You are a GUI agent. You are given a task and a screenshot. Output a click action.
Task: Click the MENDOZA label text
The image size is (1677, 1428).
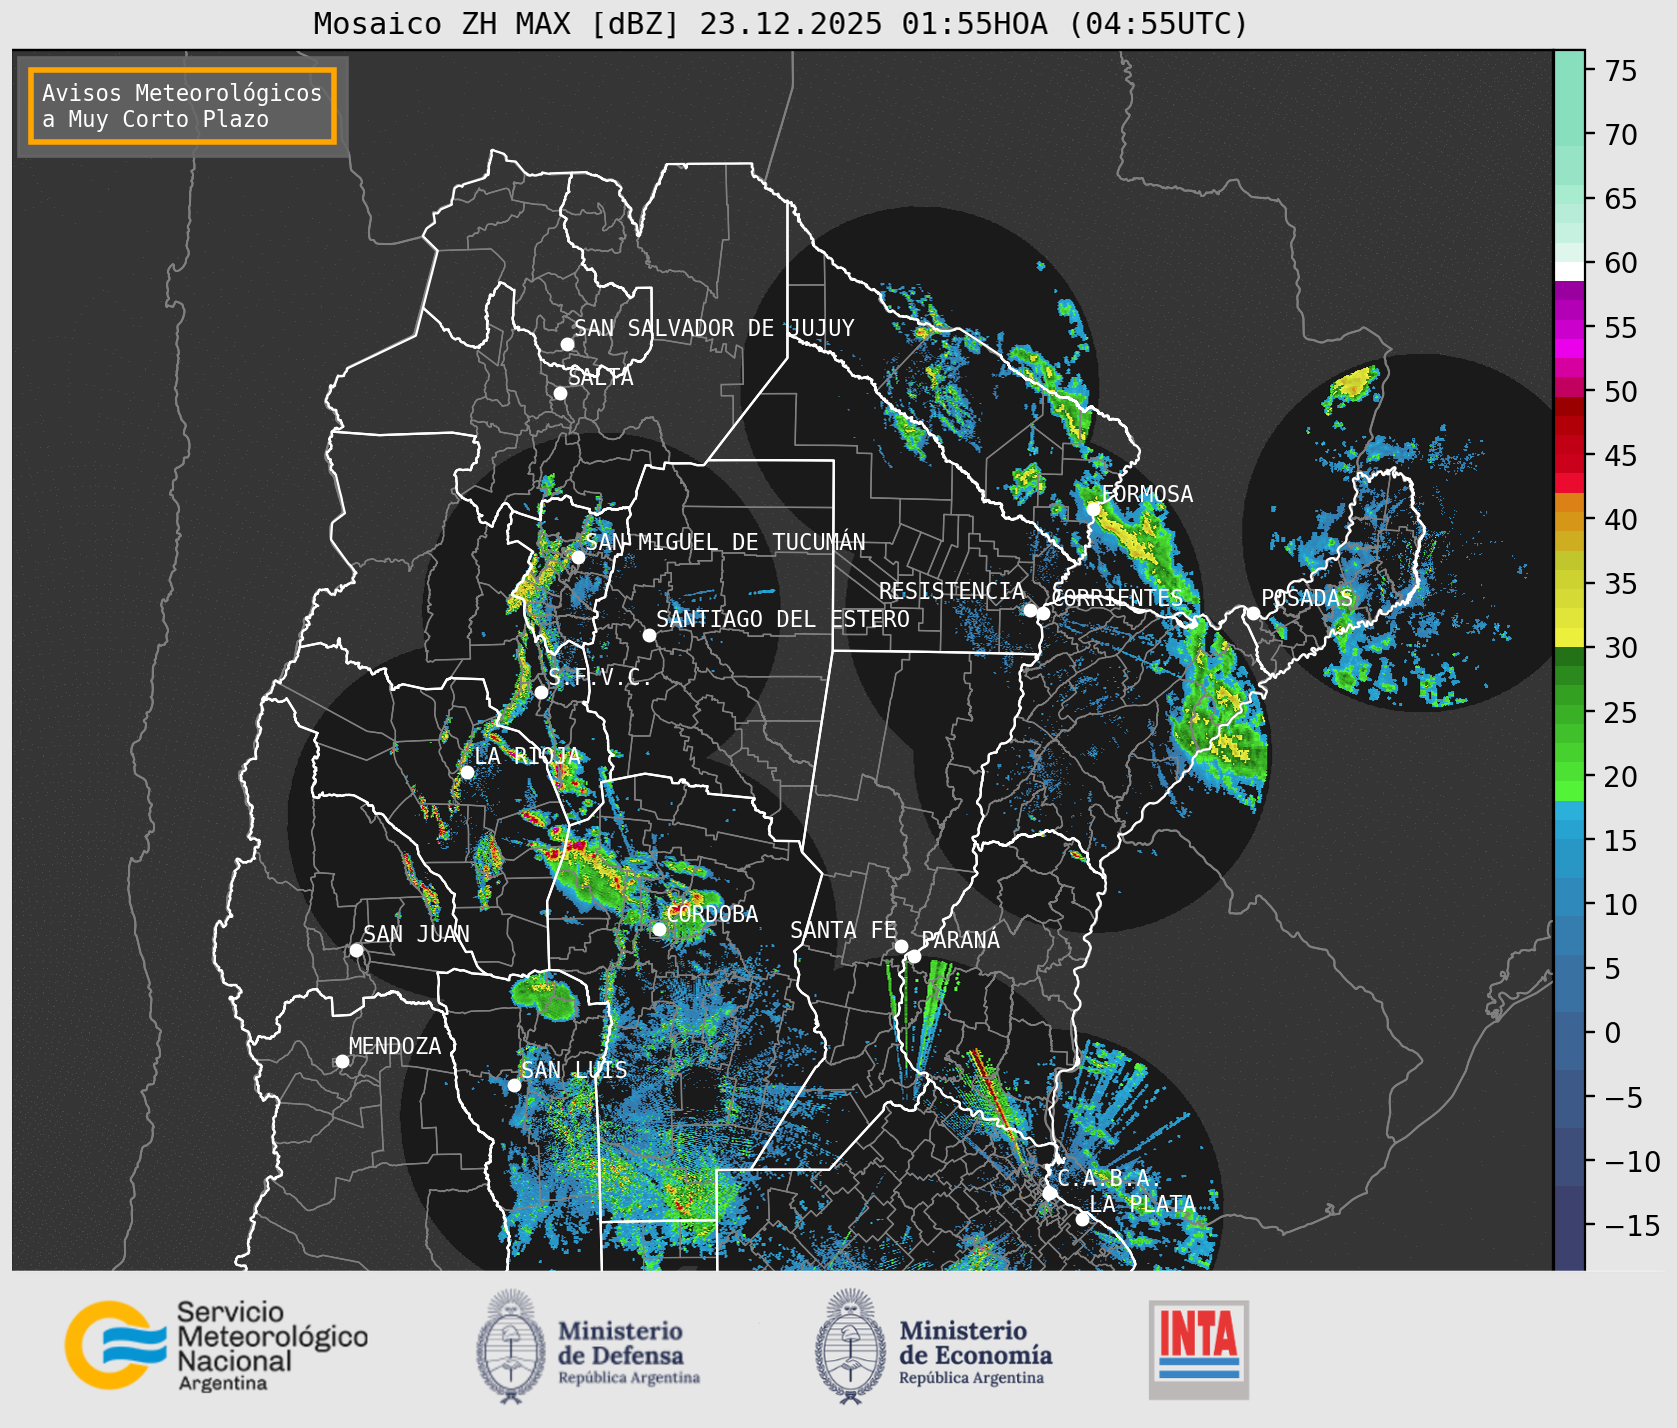pyautogui.click(x=395, y=1046)
